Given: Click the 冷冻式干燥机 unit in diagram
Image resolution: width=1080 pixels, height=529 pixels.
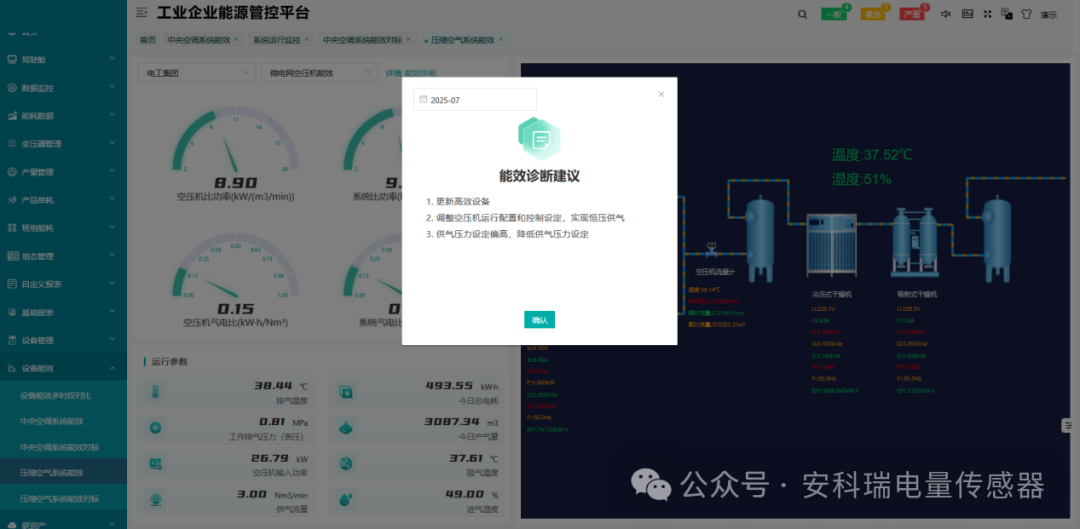Looking at the screenshot, I should click(831, 247).
